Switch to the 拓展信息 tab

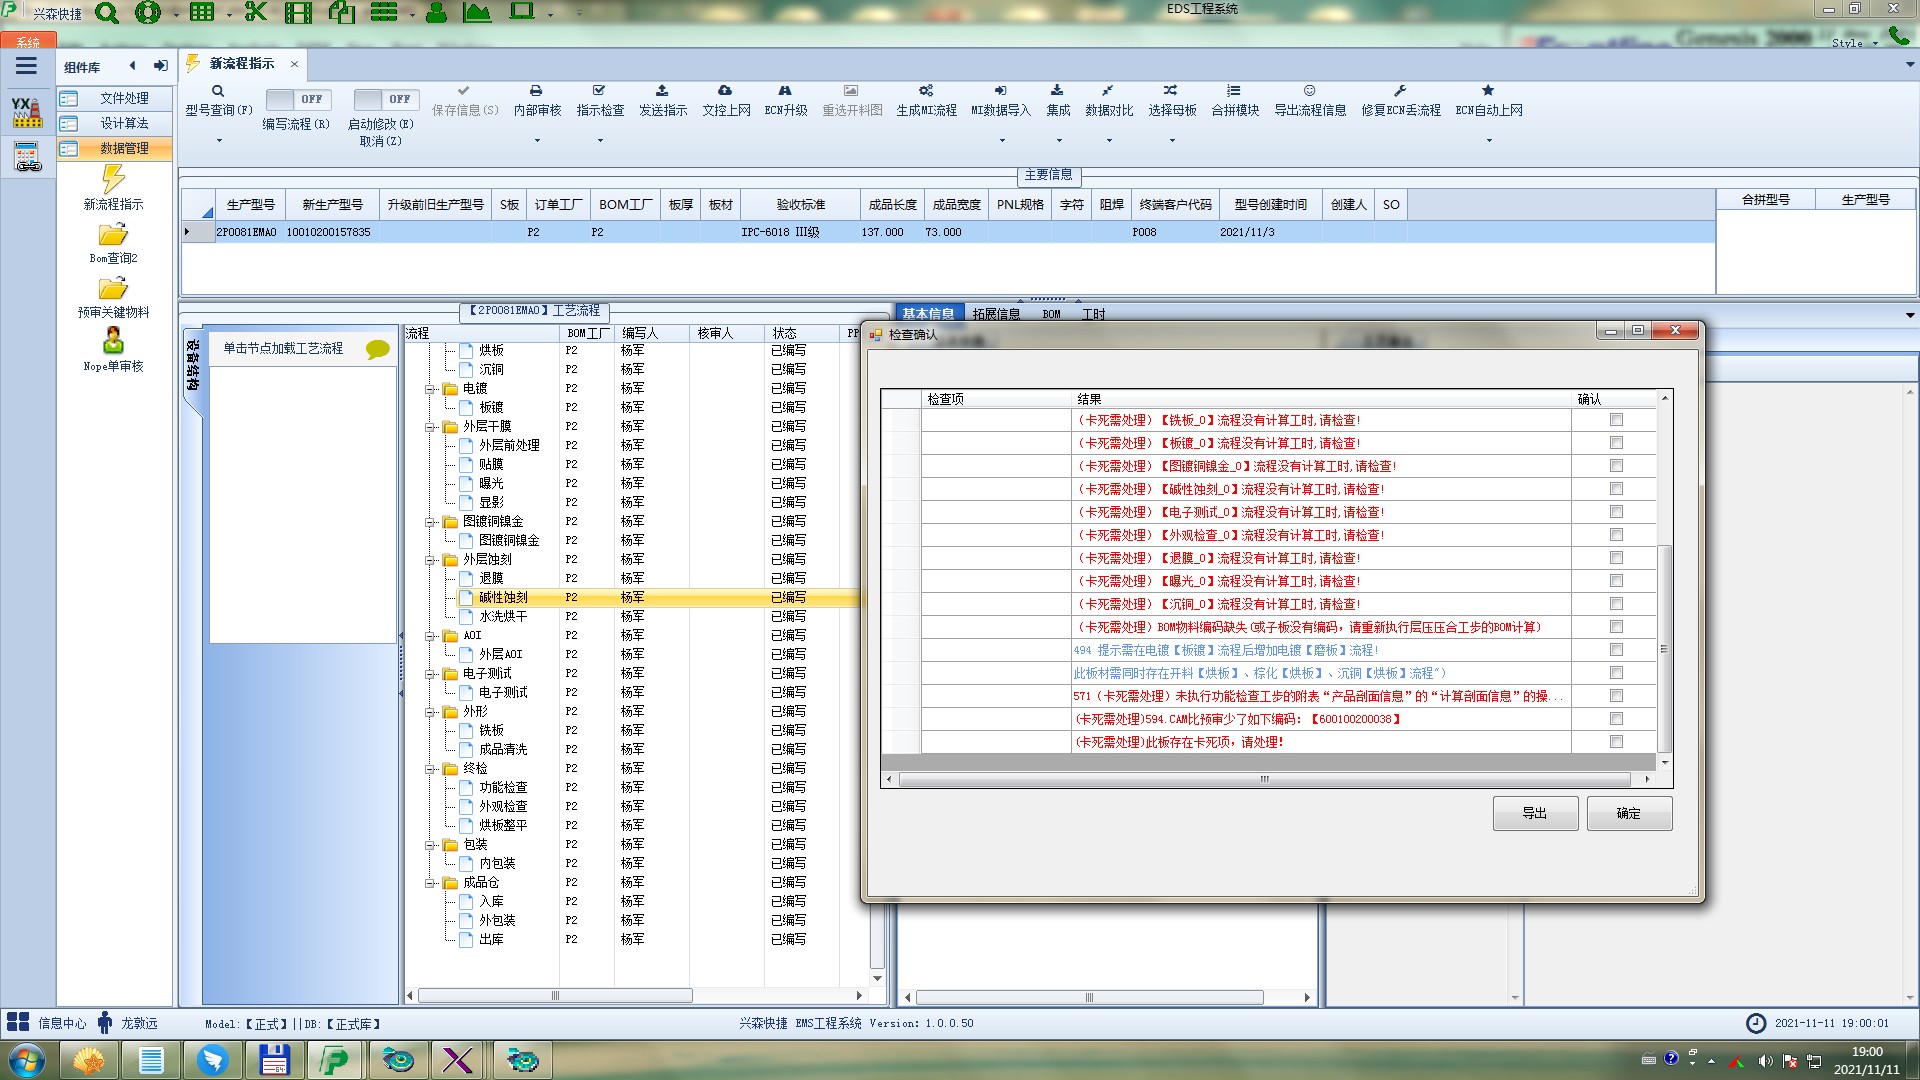point(996,314)
